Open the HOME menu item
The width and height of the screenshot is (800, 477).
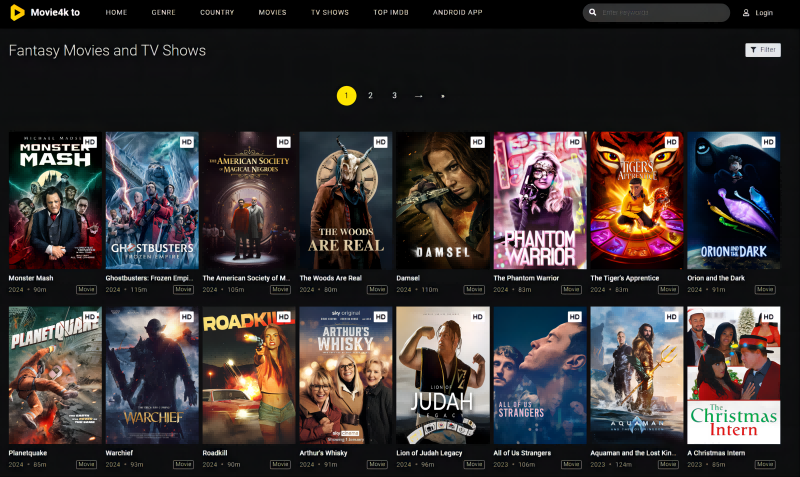pyautogui.click(x=116, y=12)
